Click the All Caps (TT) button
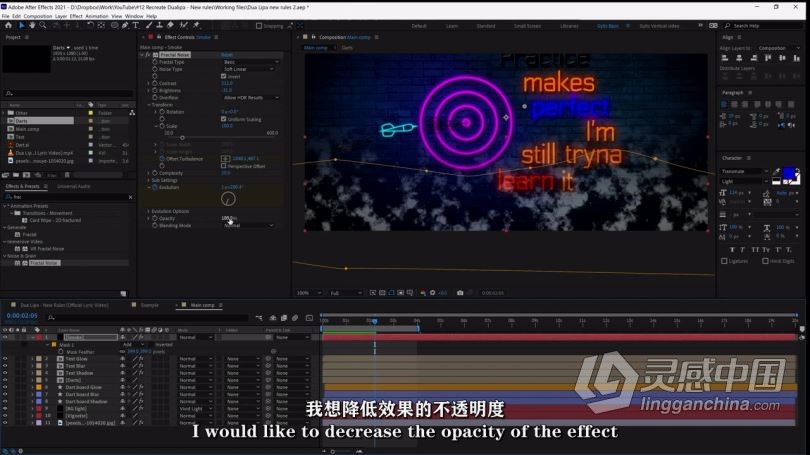This screenshot has width=810, height=455. 755,249
